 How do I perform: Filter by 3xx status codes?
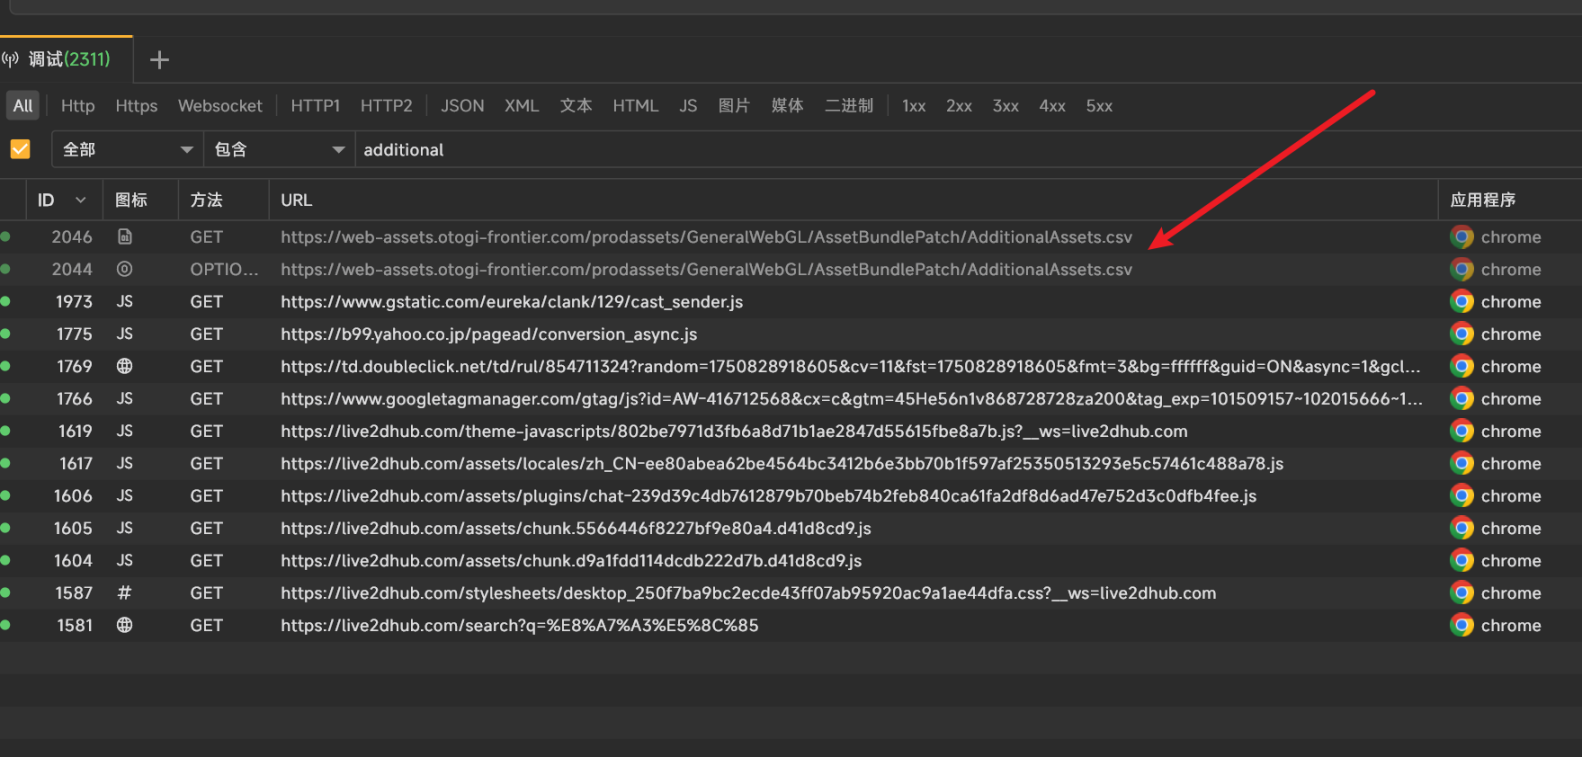click(x=1005, y=105)
